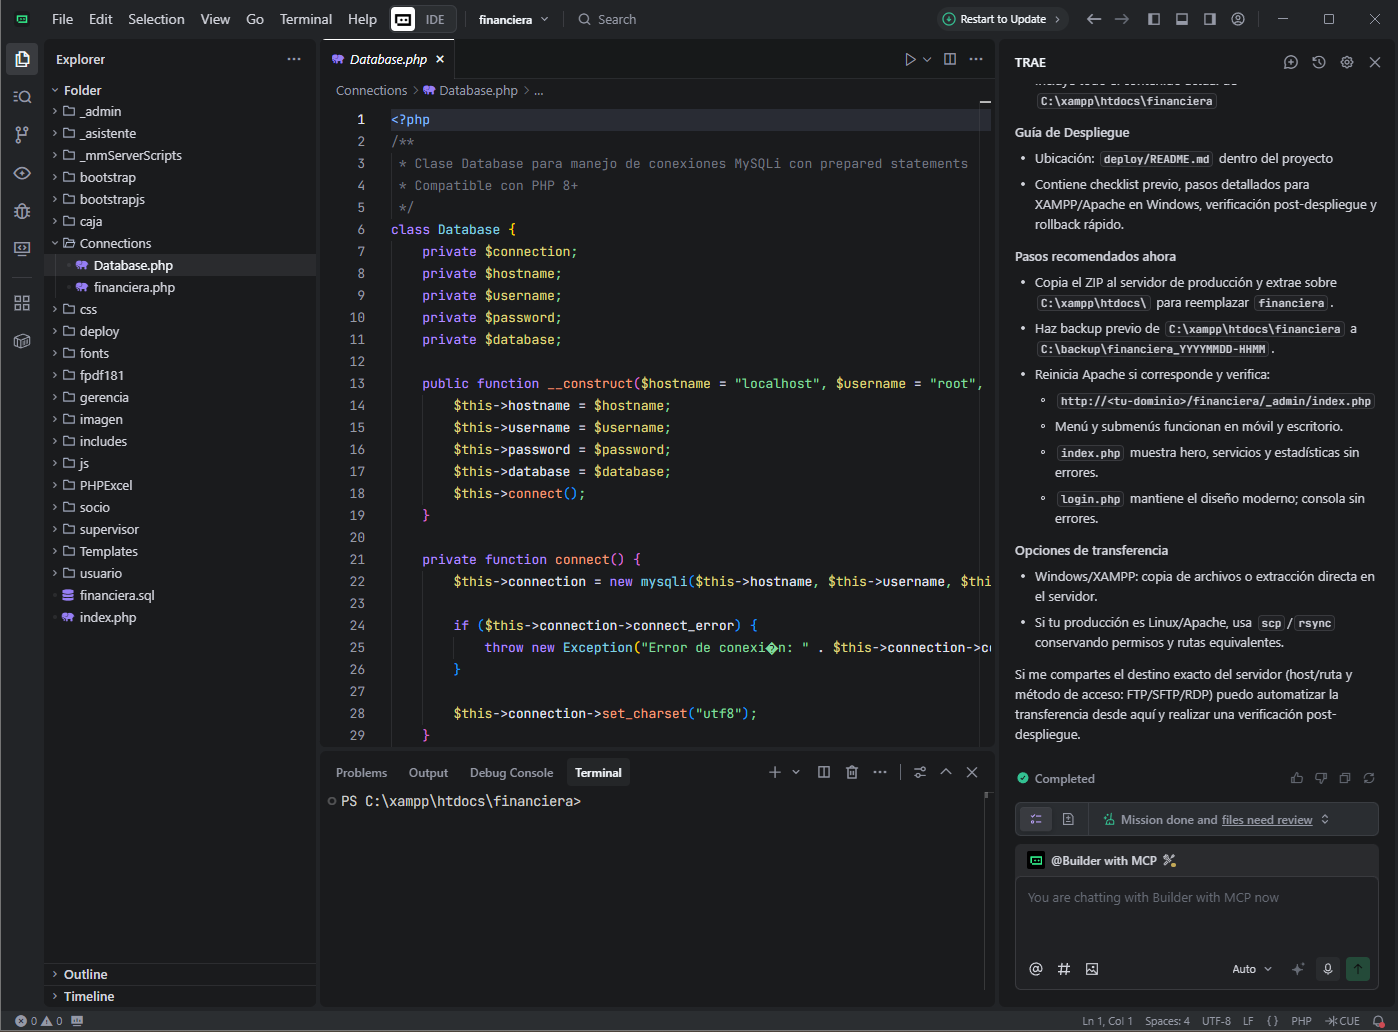Toggle the bottom panel layout button
1398x1032 pixels.
click(1182, 19)
